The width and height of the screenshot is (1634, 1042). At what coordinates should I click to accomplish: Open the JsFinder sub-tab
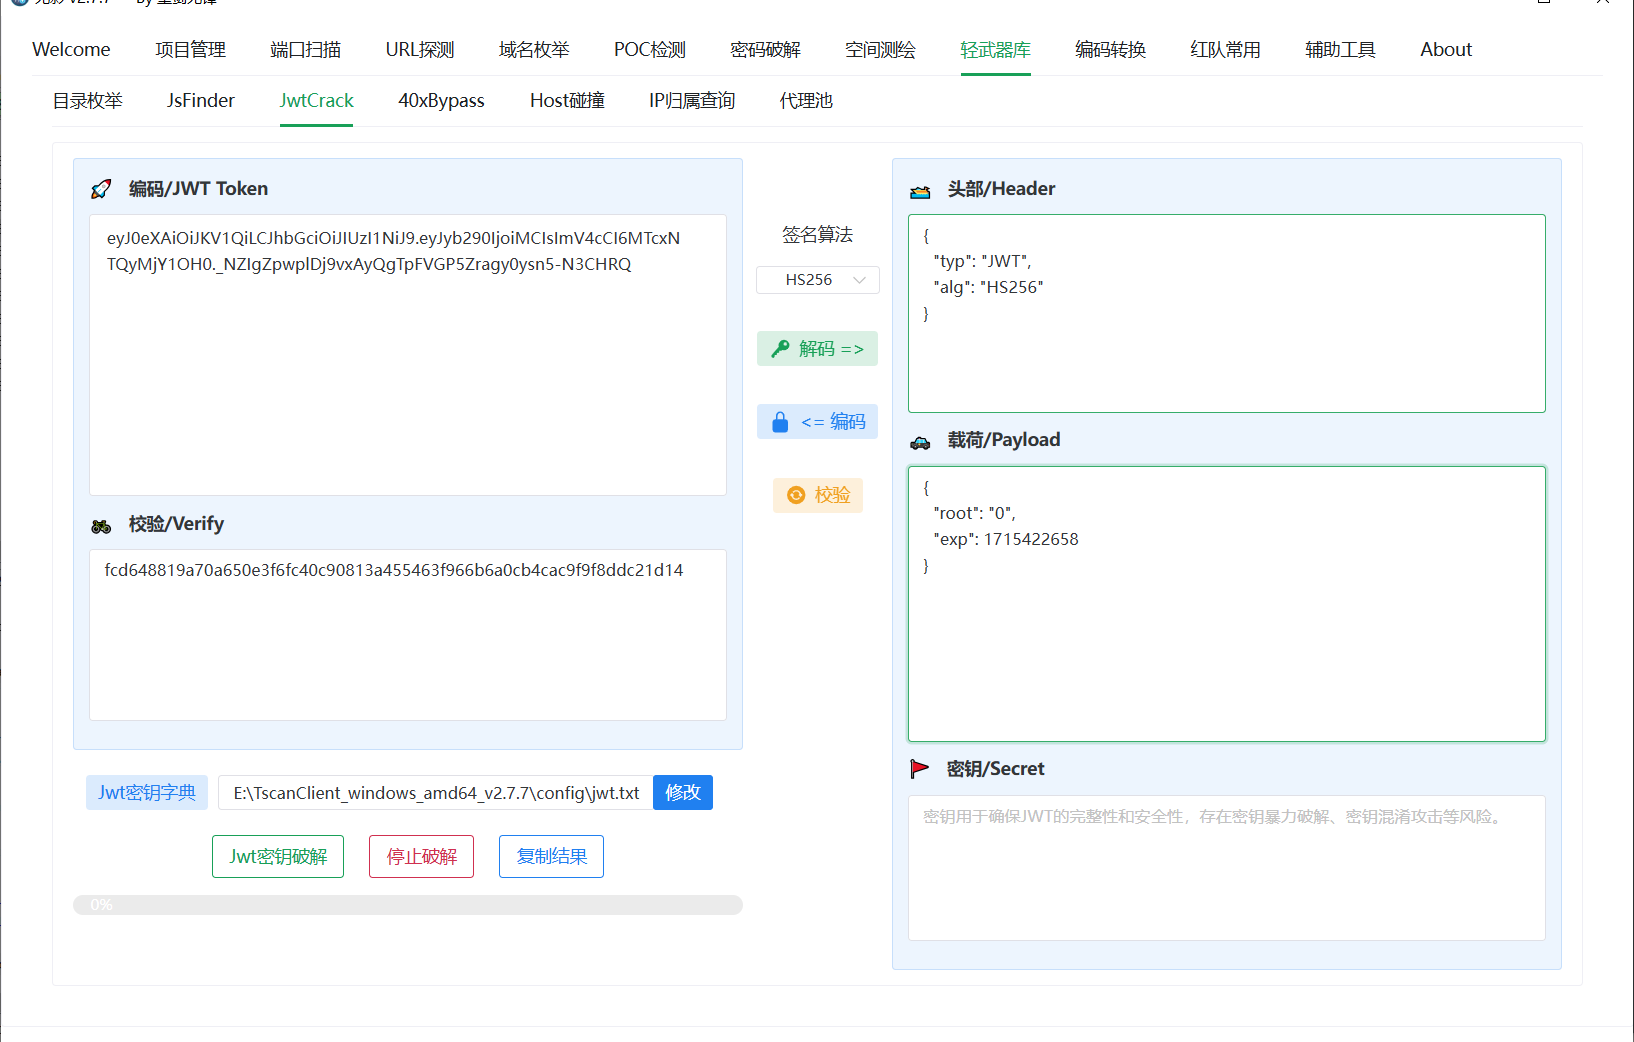click(201, 100)
